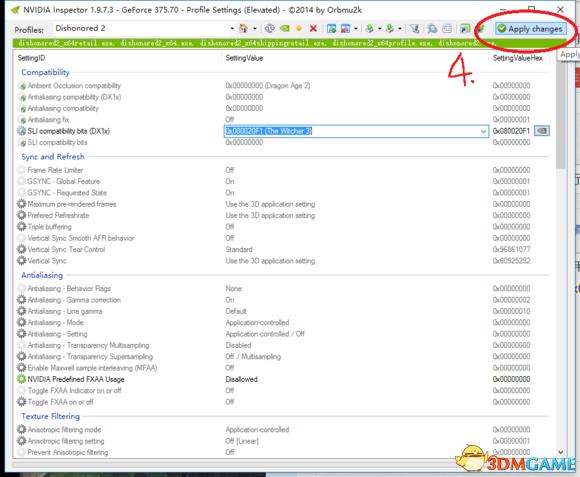Click the 0x96861077 hex value
The height and width of the screenshot is (477, 580).
511,249
